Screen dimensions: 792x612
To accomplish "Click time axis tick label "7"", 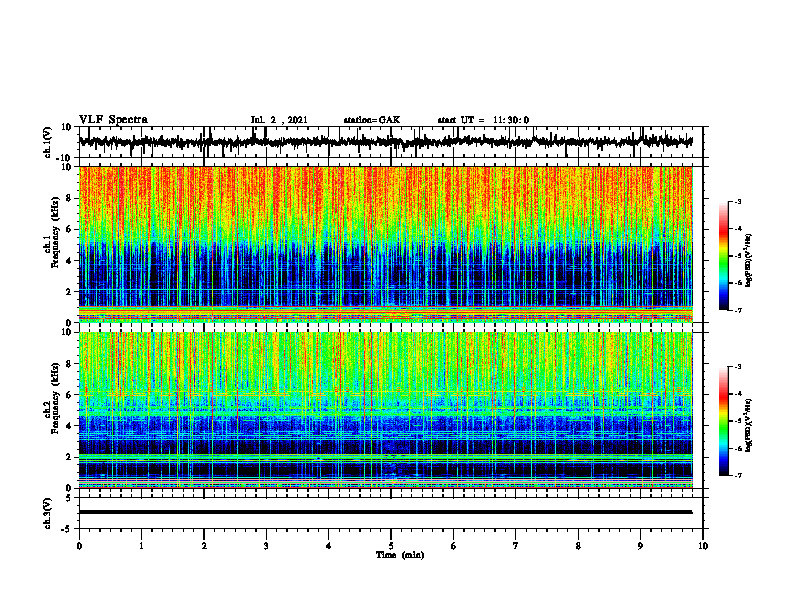I will (x=516, y=546).
